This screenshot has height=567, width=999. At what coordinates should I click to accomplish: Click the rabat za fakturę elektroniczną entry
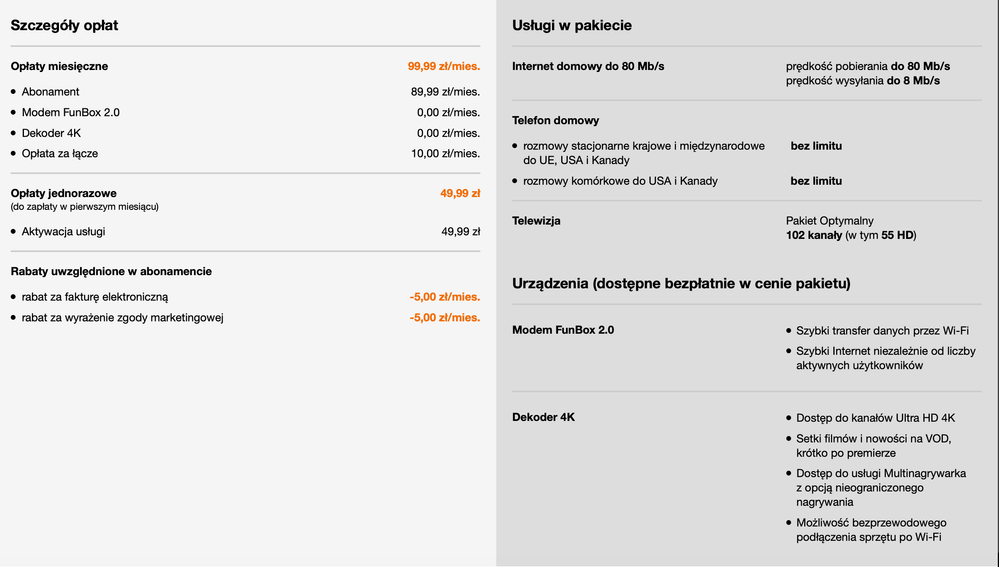click(95, 297)
